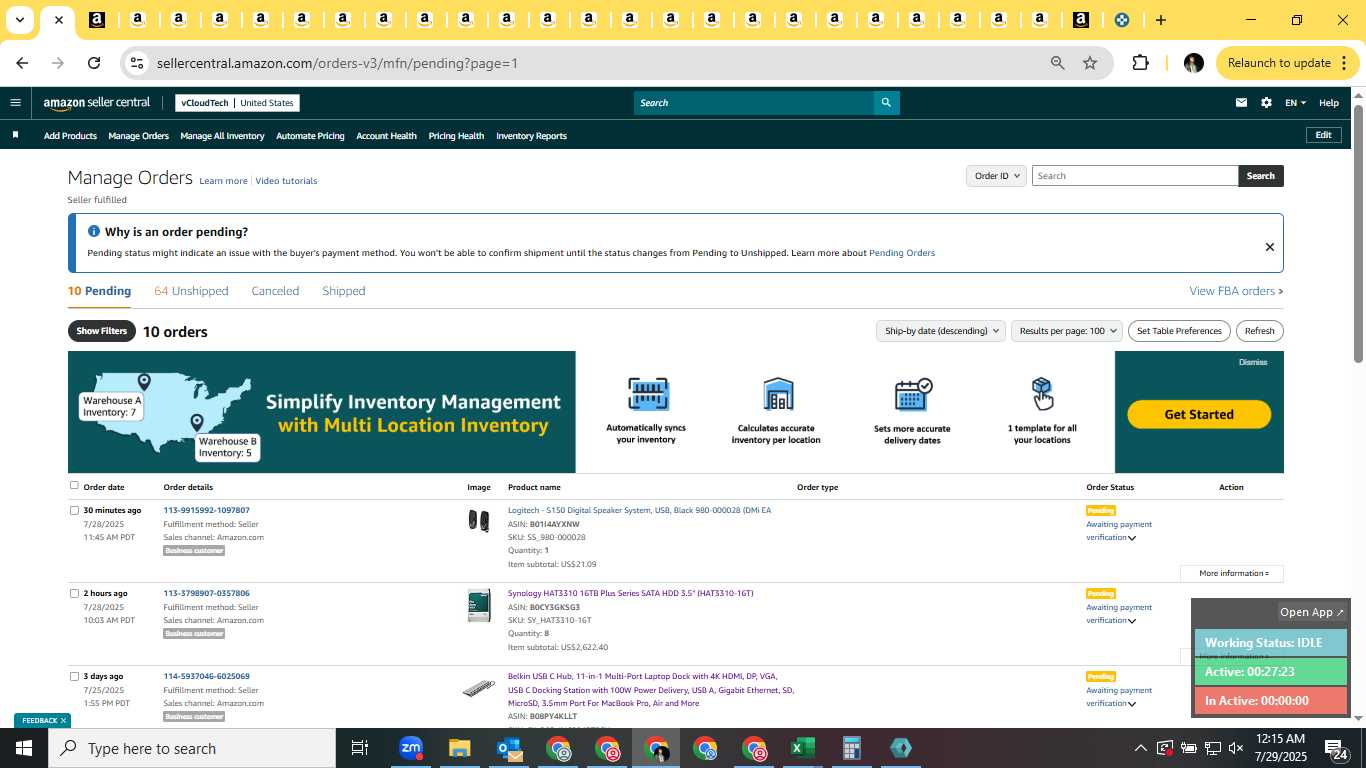The height and width of the screenshot is (768, 1366).
Task: Click Open App in tracker widget
Action: click(1312, 612)
